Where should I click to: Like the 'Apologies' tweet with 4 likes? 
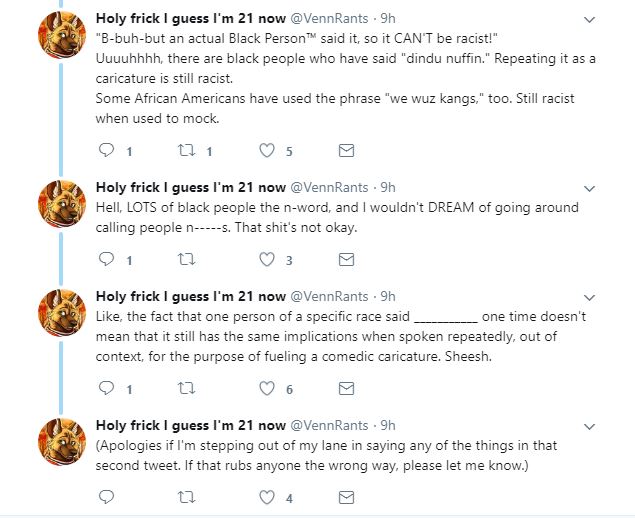[267, 497]
